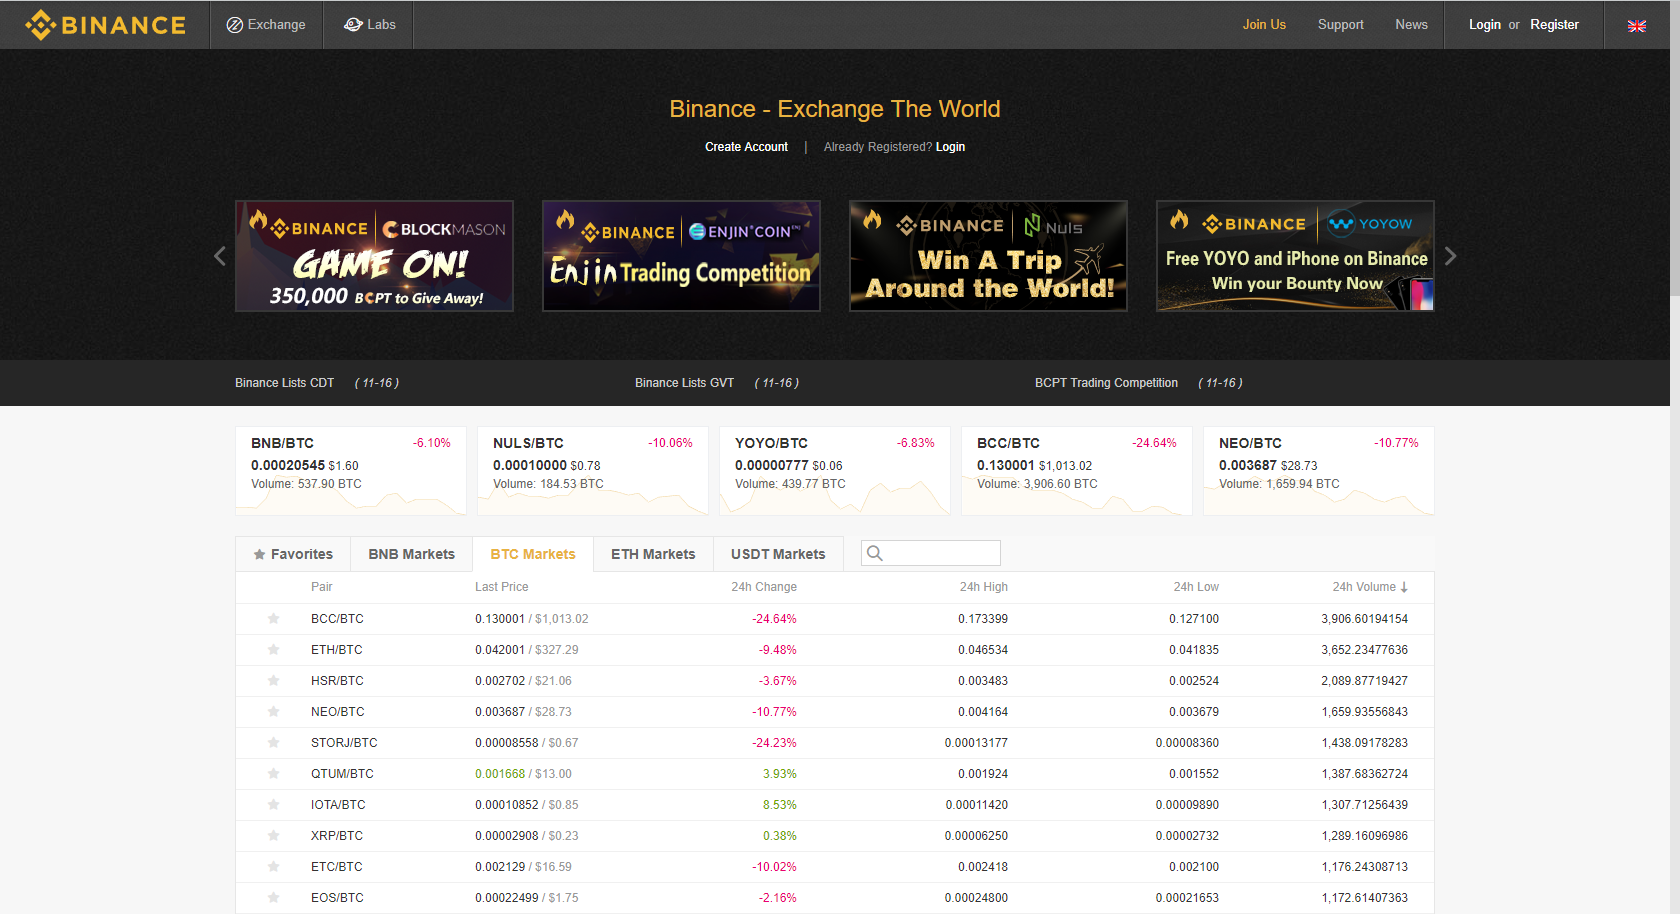The width and height of the screenshot is (1680, 914).
Task: Favorite the QTUM/BTC pair star
Action: (x=273, y=774)
